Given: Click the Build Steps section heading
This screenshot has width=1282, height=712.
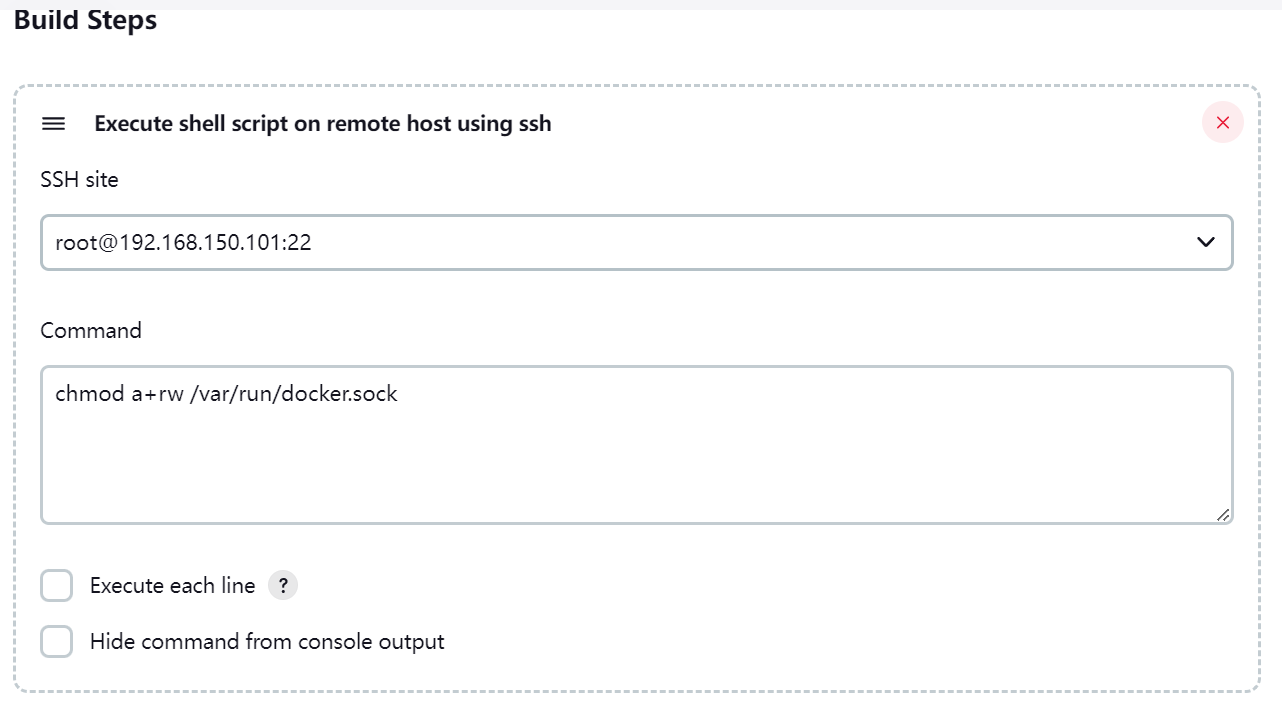Looking at the screenshot, I should [85, 20].
